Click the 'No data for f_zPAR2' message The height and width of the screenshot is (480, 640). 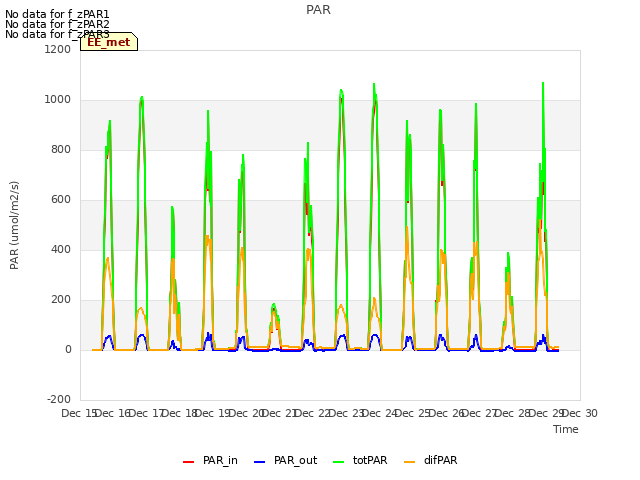57,24
